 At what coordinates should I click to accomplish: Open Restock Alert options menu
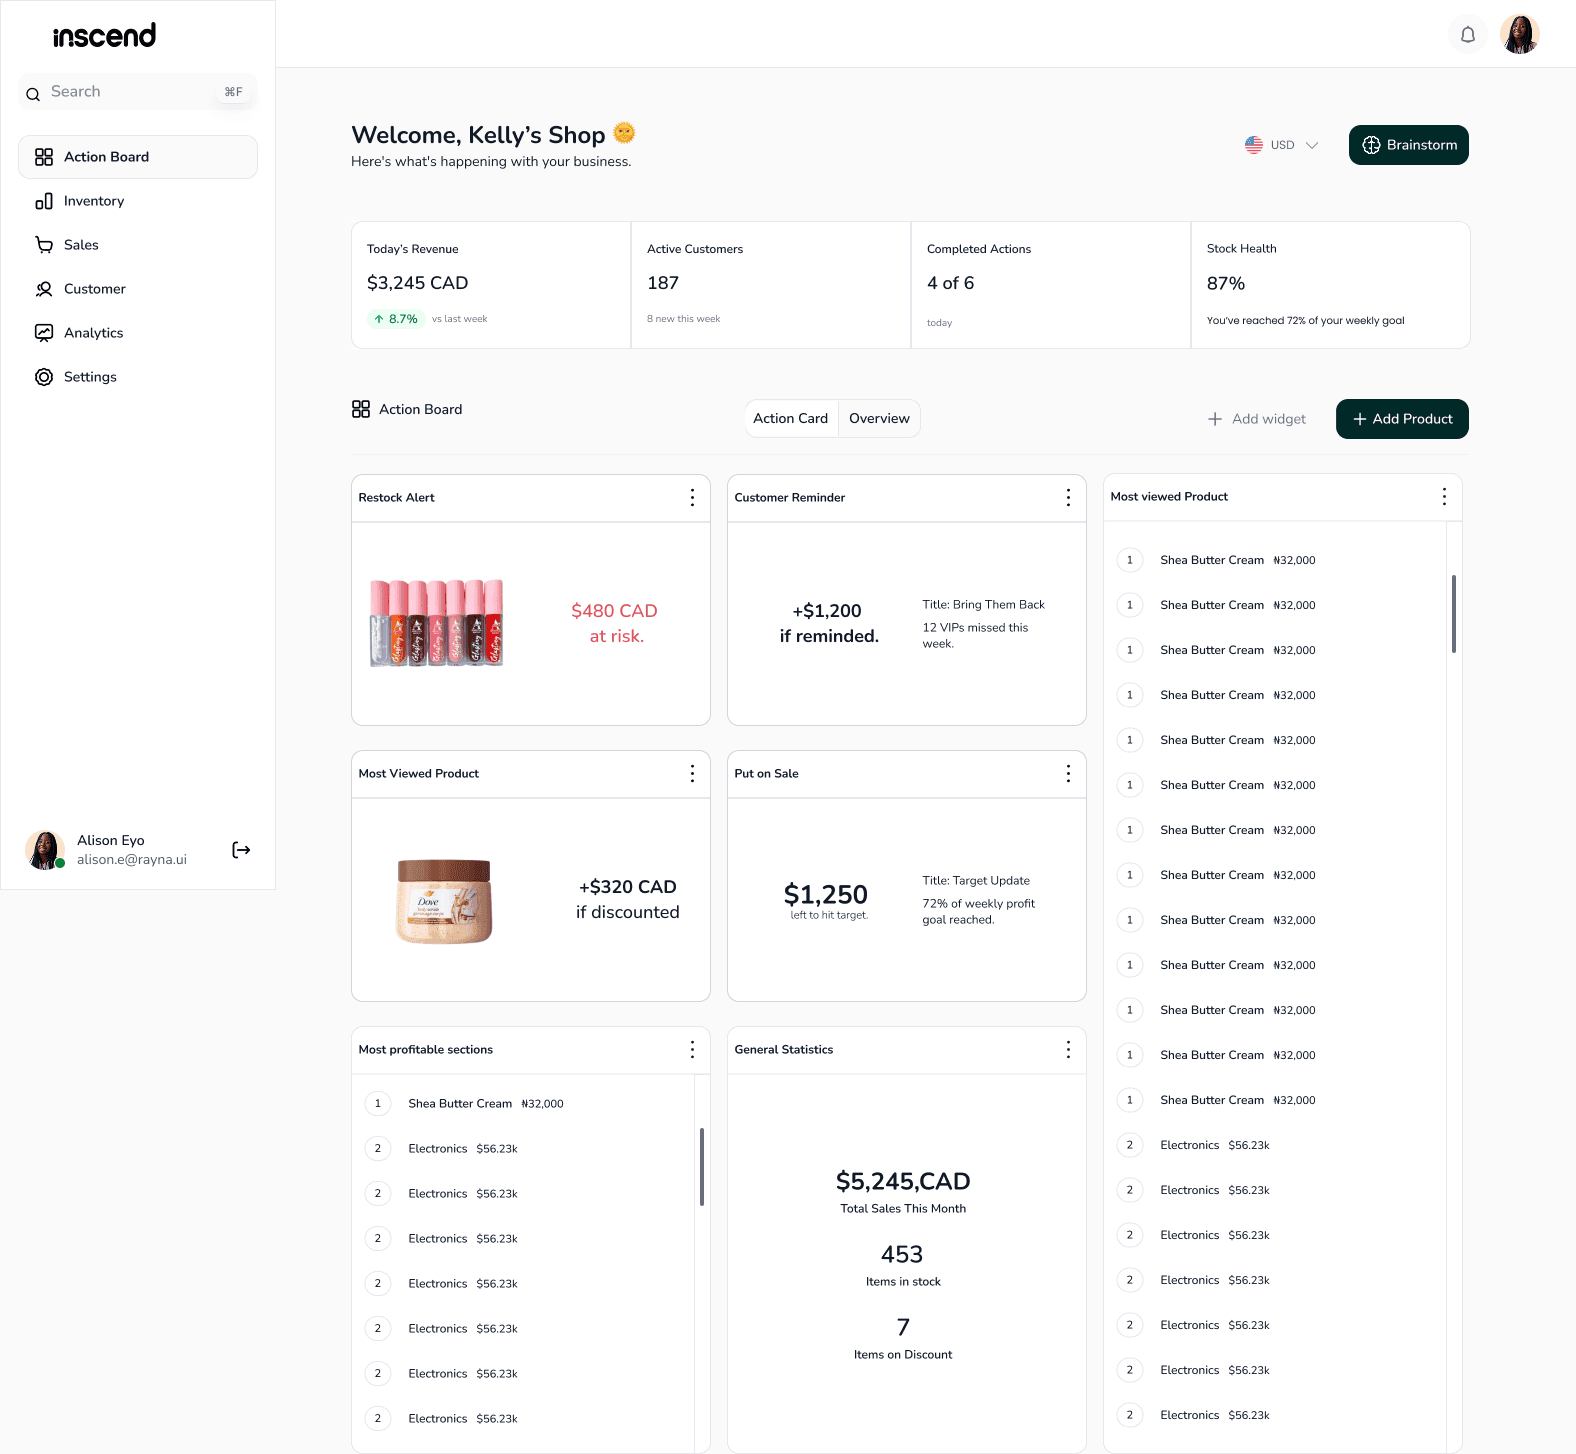click(x=692, y=498)
